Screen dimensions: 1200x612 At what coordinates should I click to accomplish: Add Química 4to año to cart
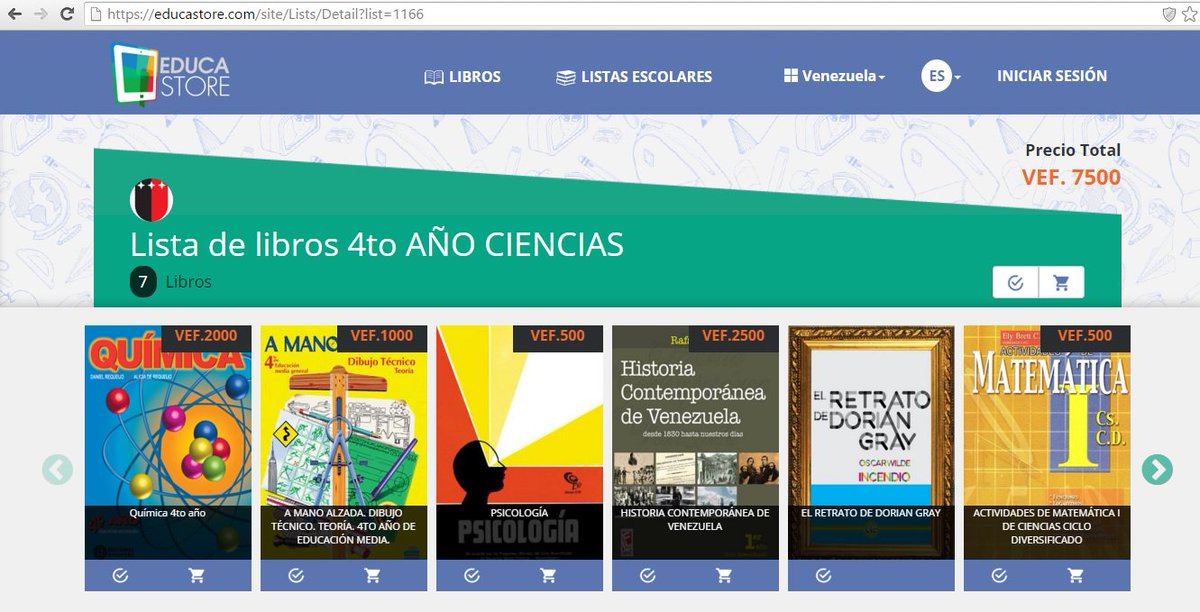click(x=197, y=575)
